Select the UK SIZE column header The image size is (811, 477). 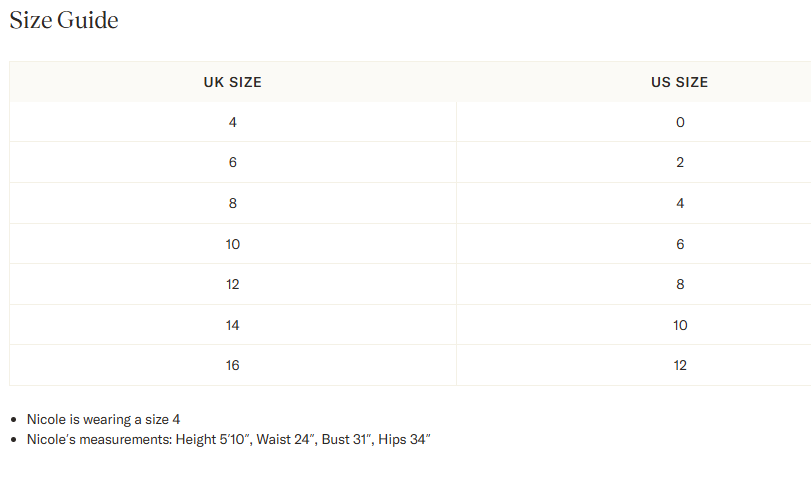pyautogui.click(x=233, y=82)
